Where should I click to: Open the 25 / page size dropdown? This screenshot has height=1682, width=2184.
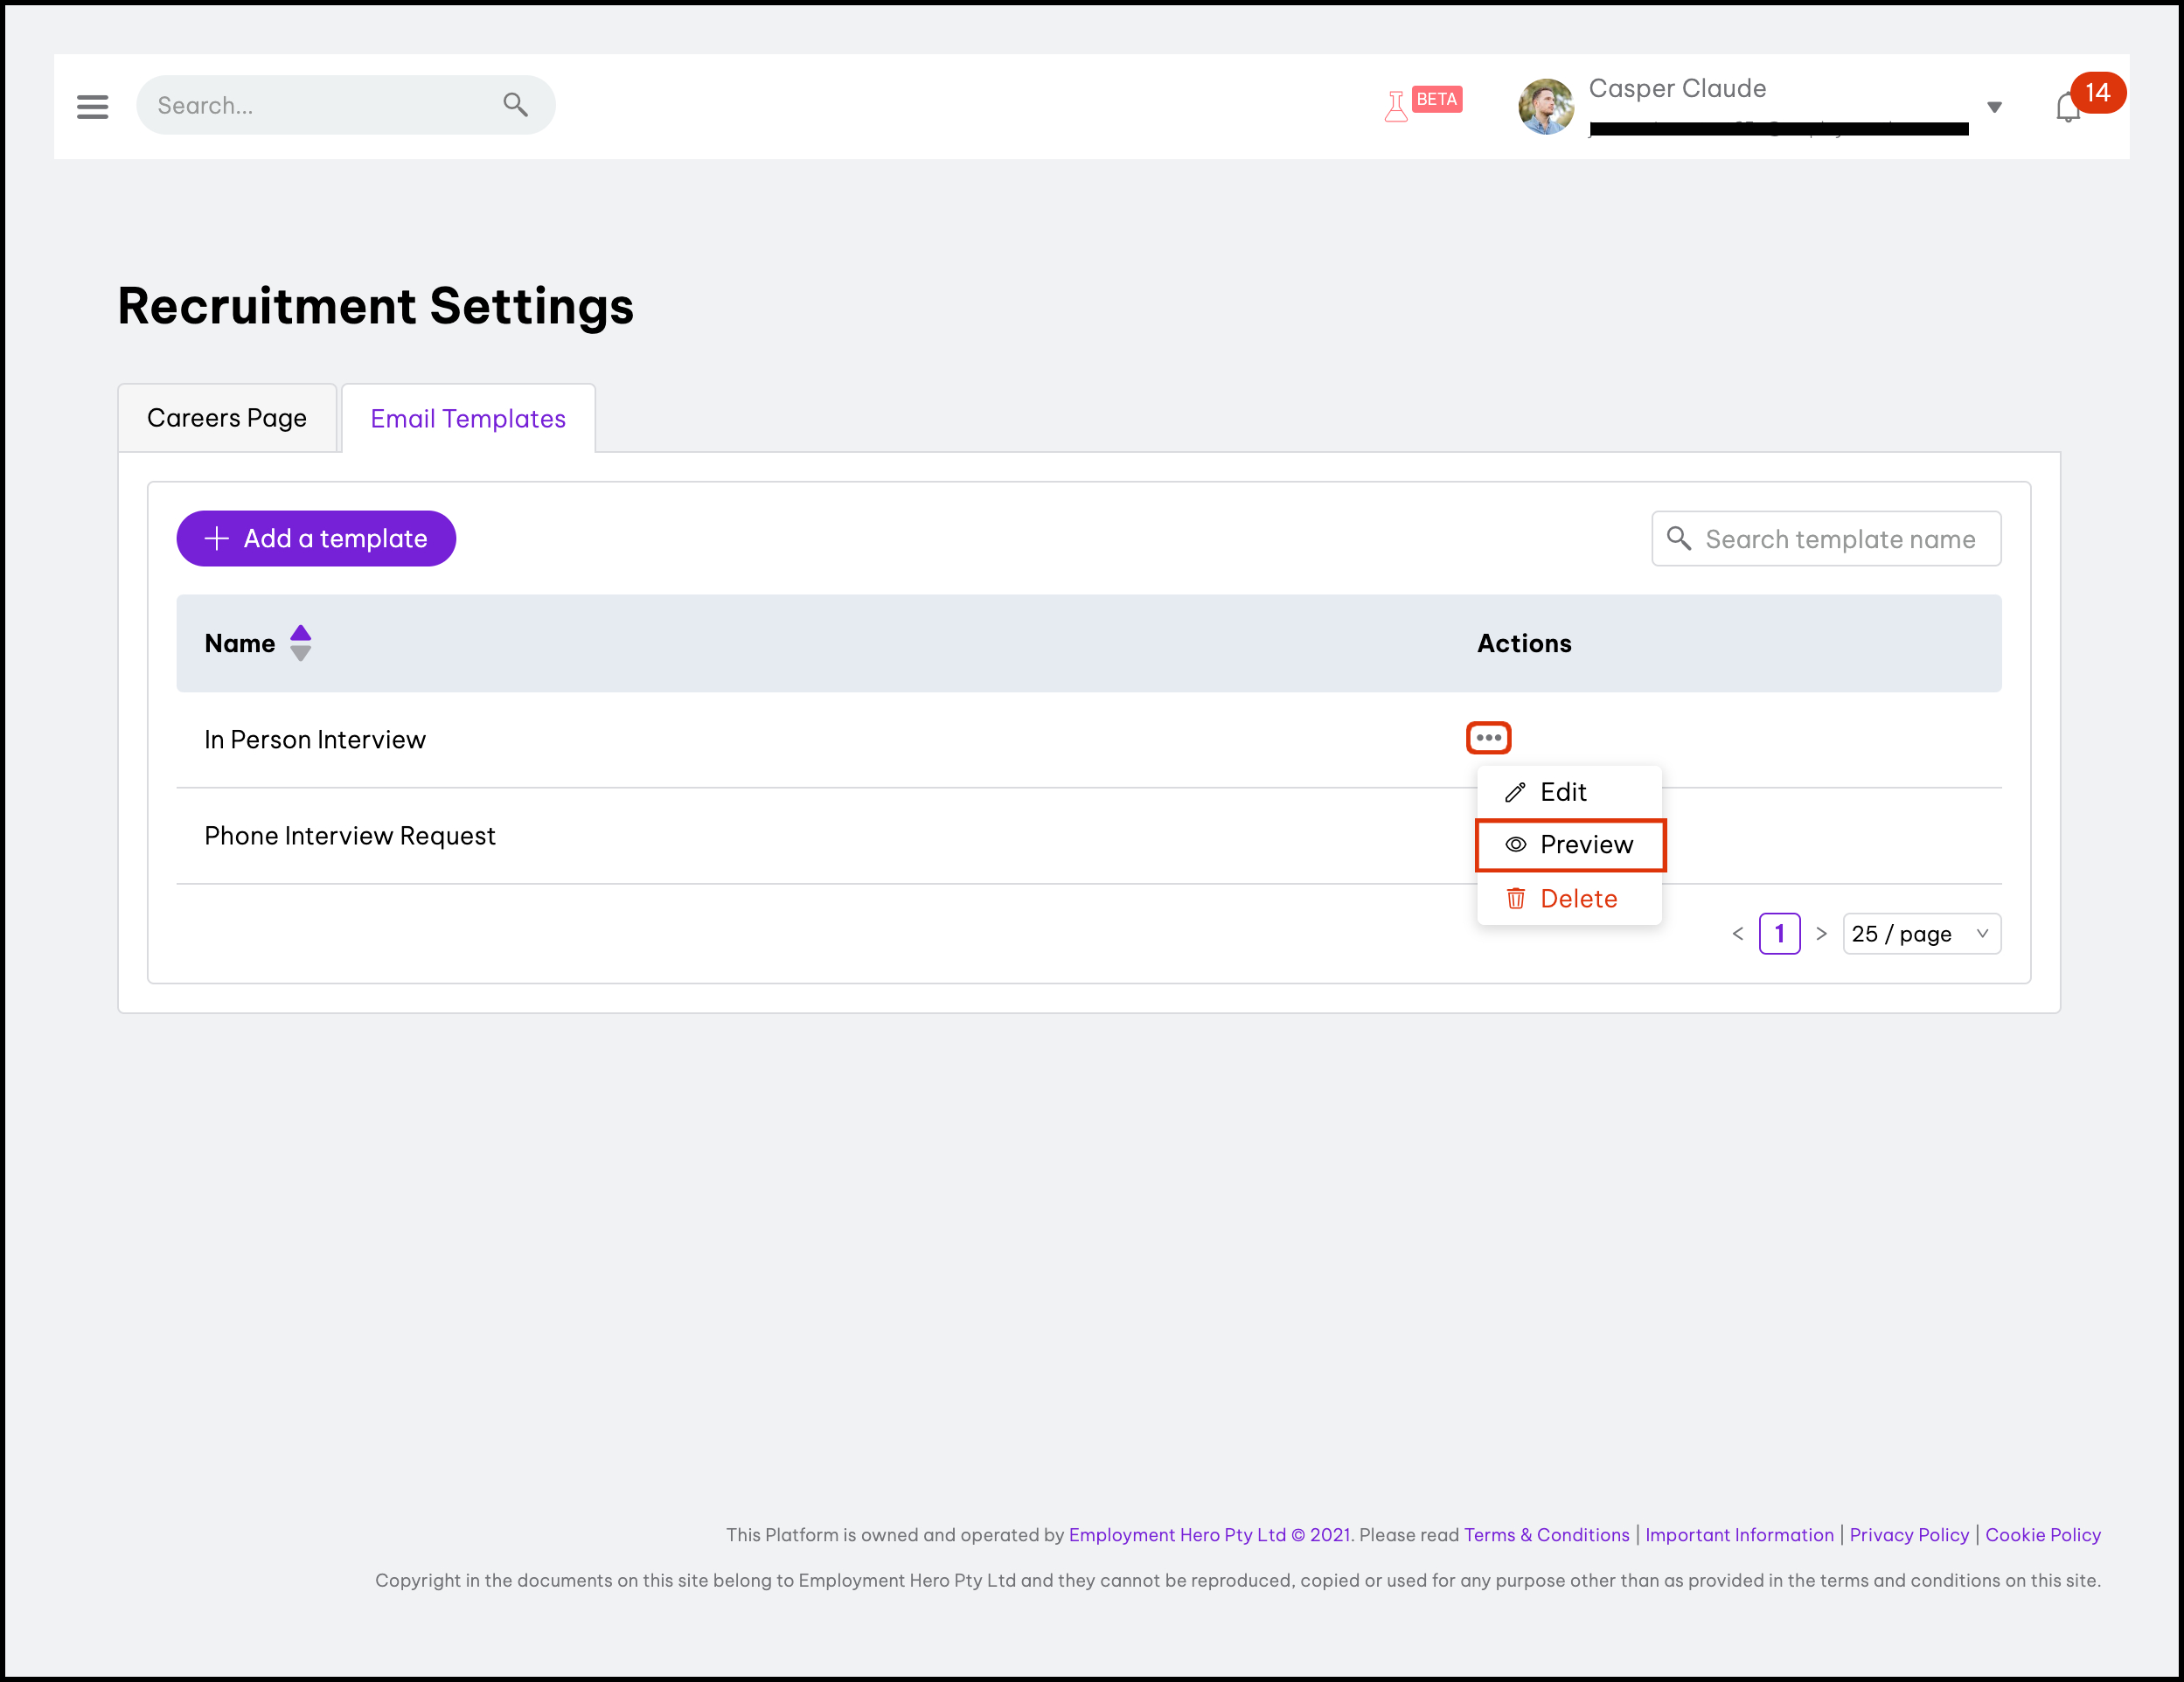tap(1921, 933)
